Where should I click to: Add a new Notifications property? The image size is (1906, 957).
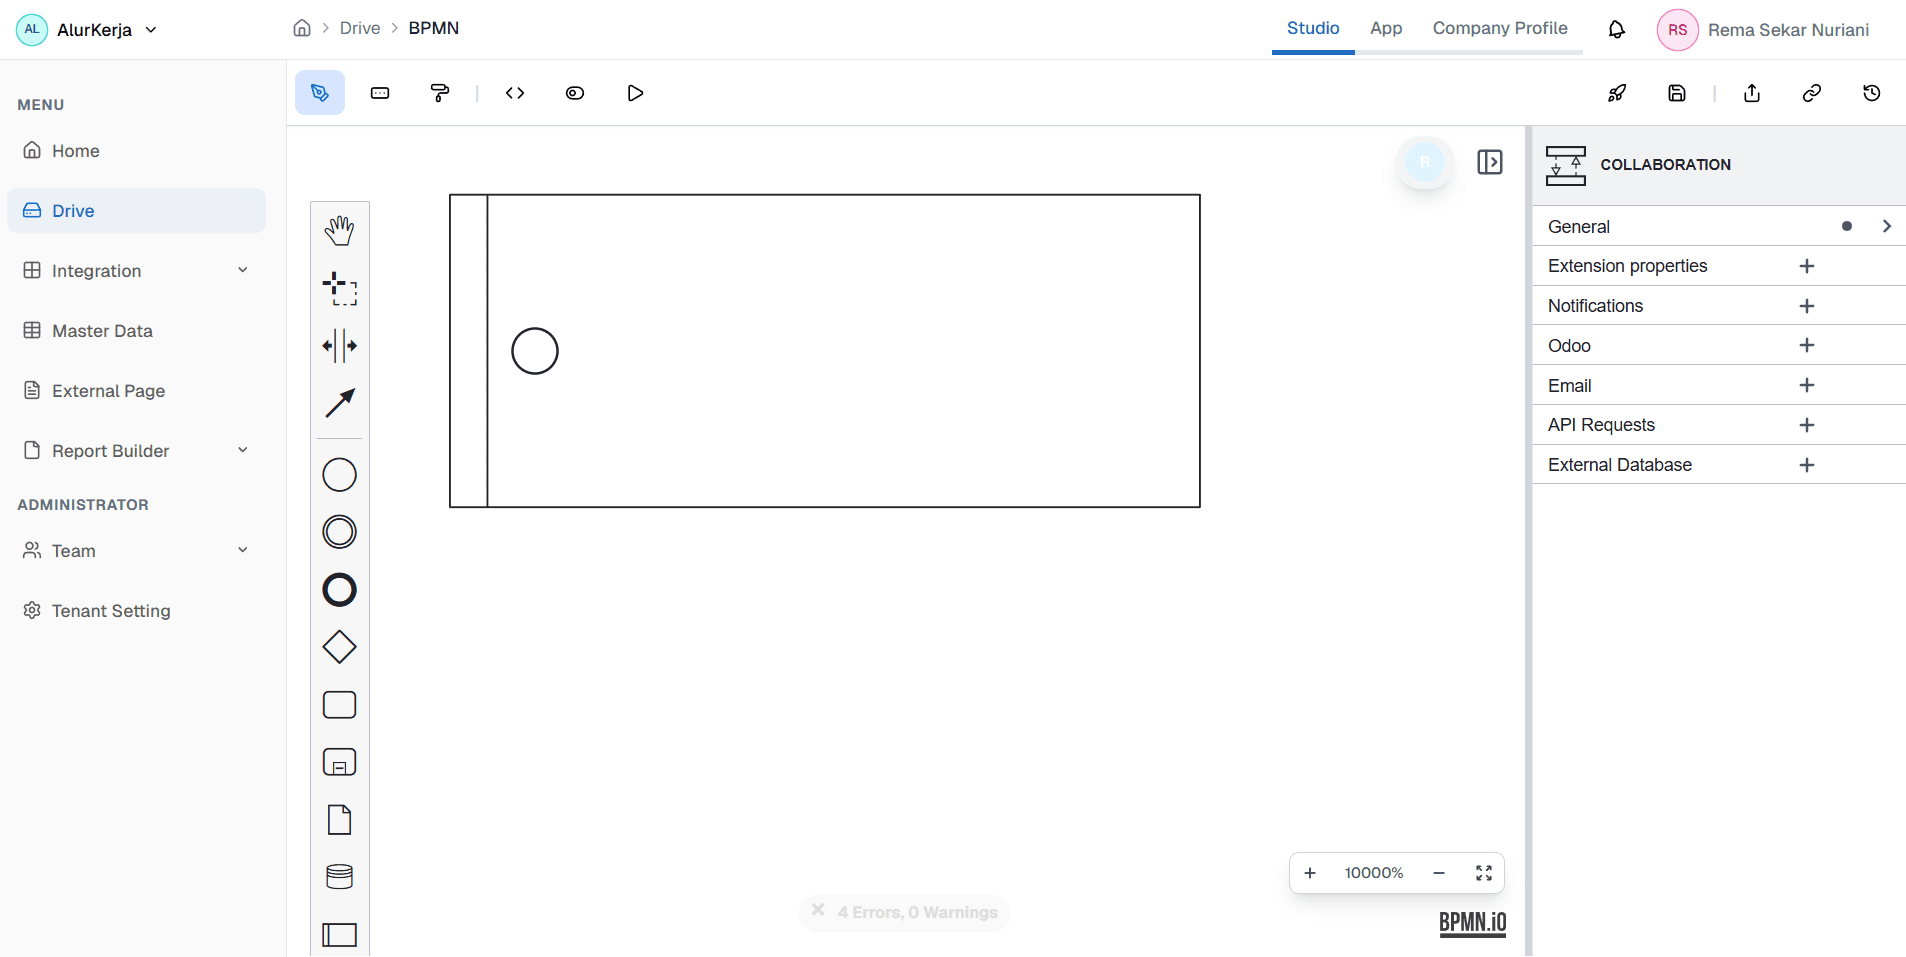[x=1806, y=305]
